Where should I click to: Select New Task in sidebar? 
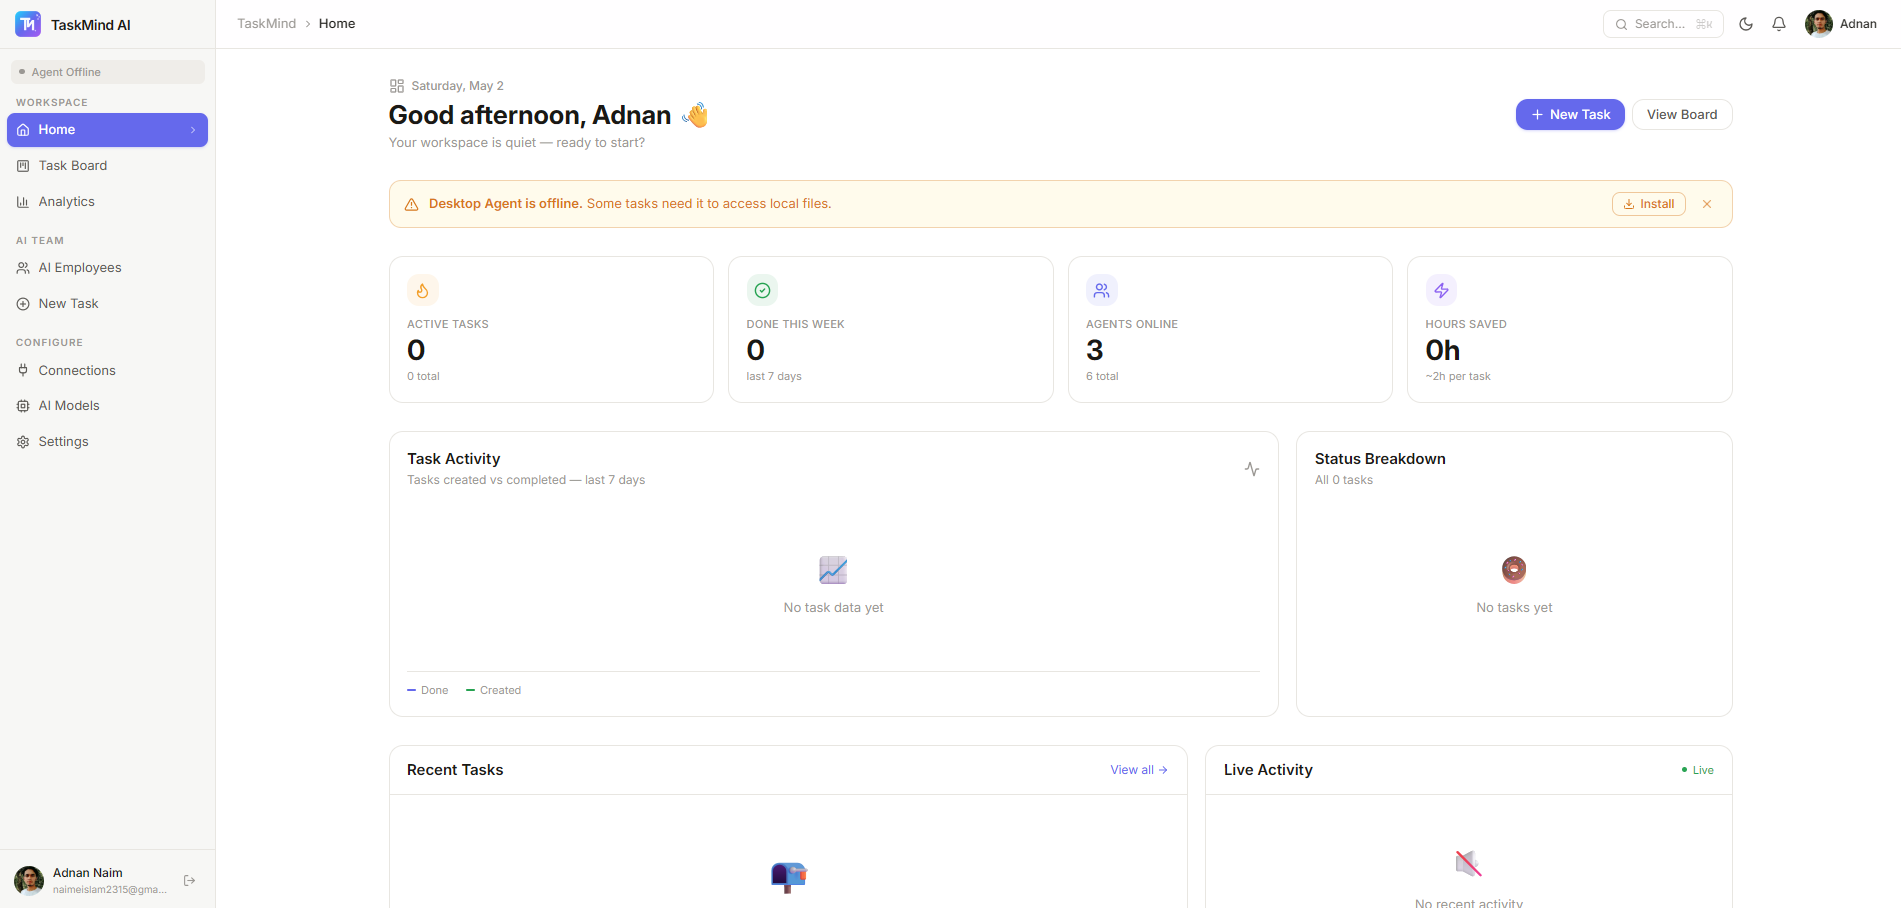(x=107, y=304)
